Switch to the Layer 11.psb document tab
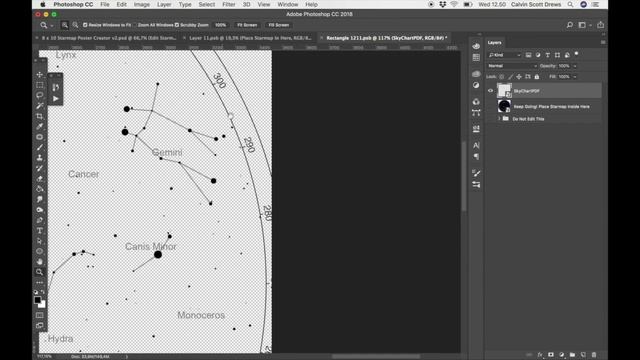 pyautogui.click(x=250, y=38)
